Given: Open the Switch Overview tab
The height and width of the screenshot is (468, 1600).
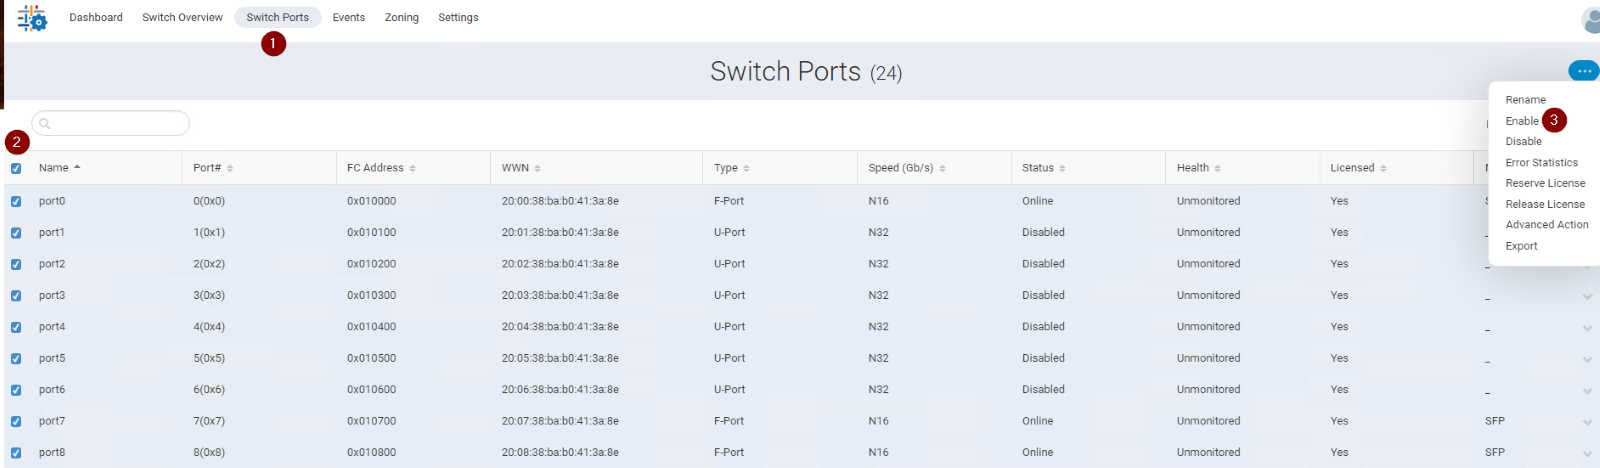Looking at the screenshot, I should (182, 17).
